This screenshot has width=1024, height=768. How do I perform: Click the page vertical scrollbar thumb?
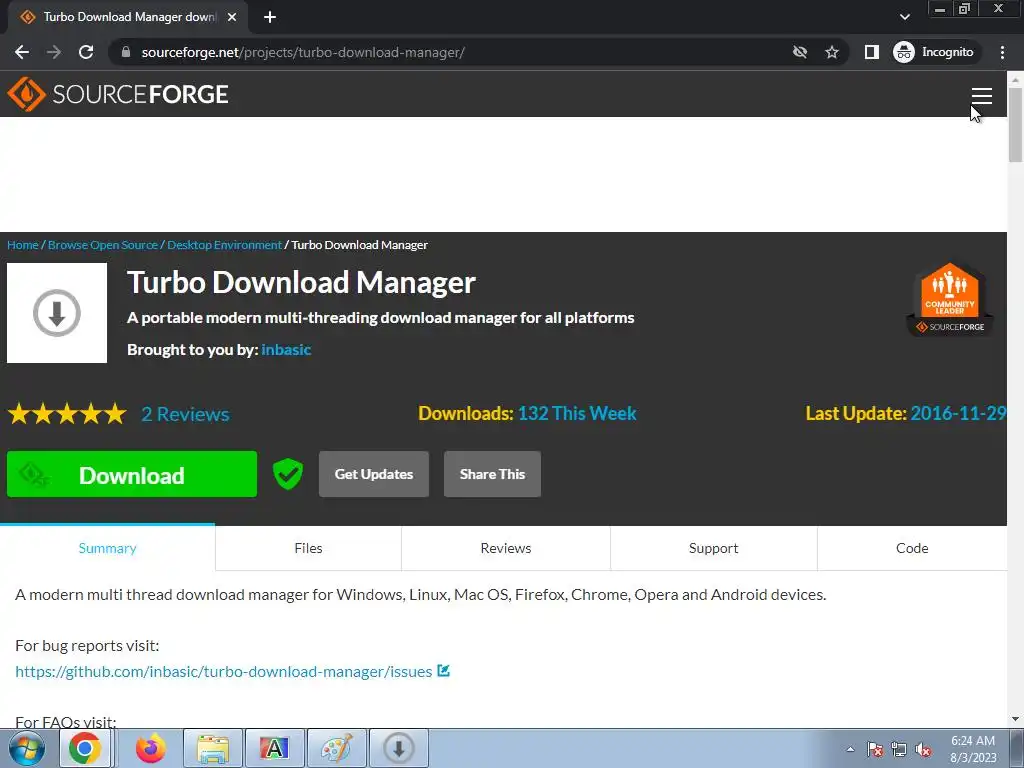tap(1015, 124)
